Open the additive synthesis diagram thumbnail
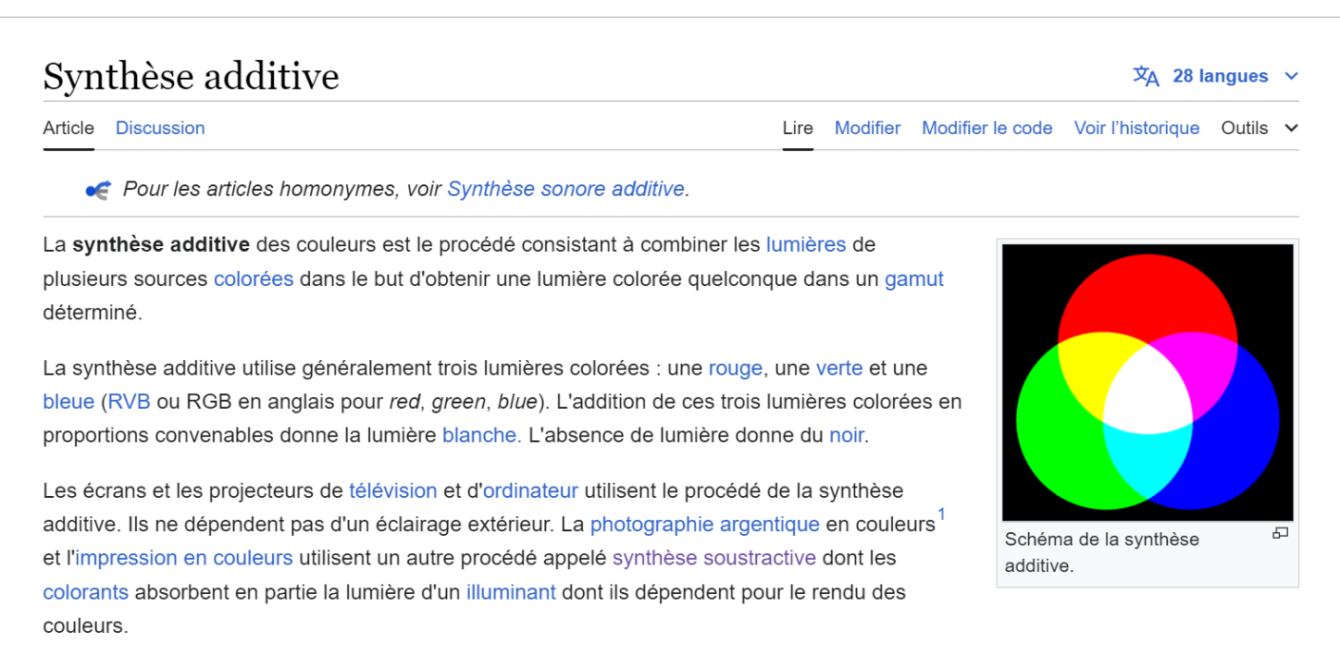This screenshot has height=669, width=1340. (x=1147, y=382)
